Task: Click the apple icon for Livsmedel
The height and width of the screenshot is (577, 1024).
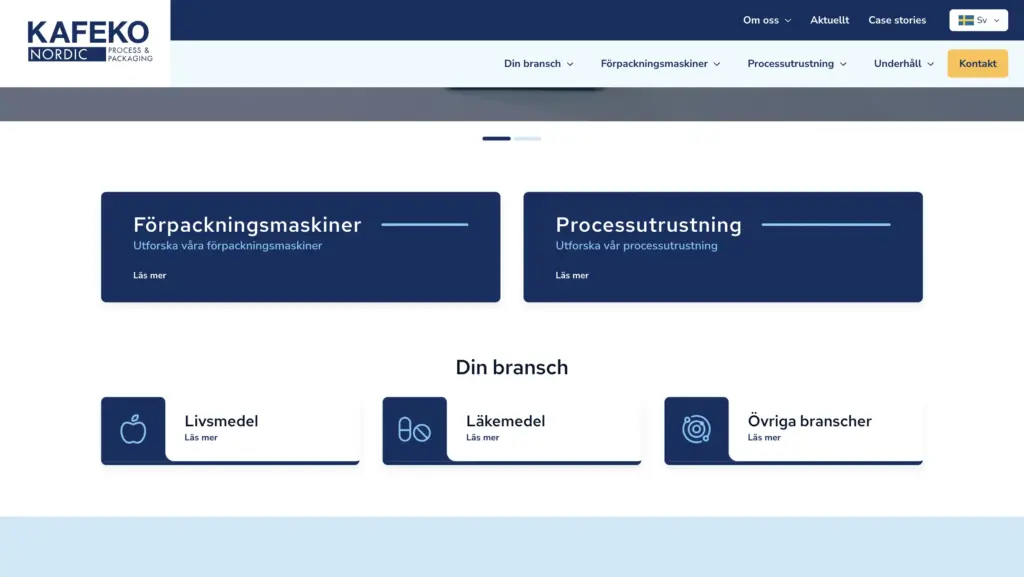Action: 133,430
